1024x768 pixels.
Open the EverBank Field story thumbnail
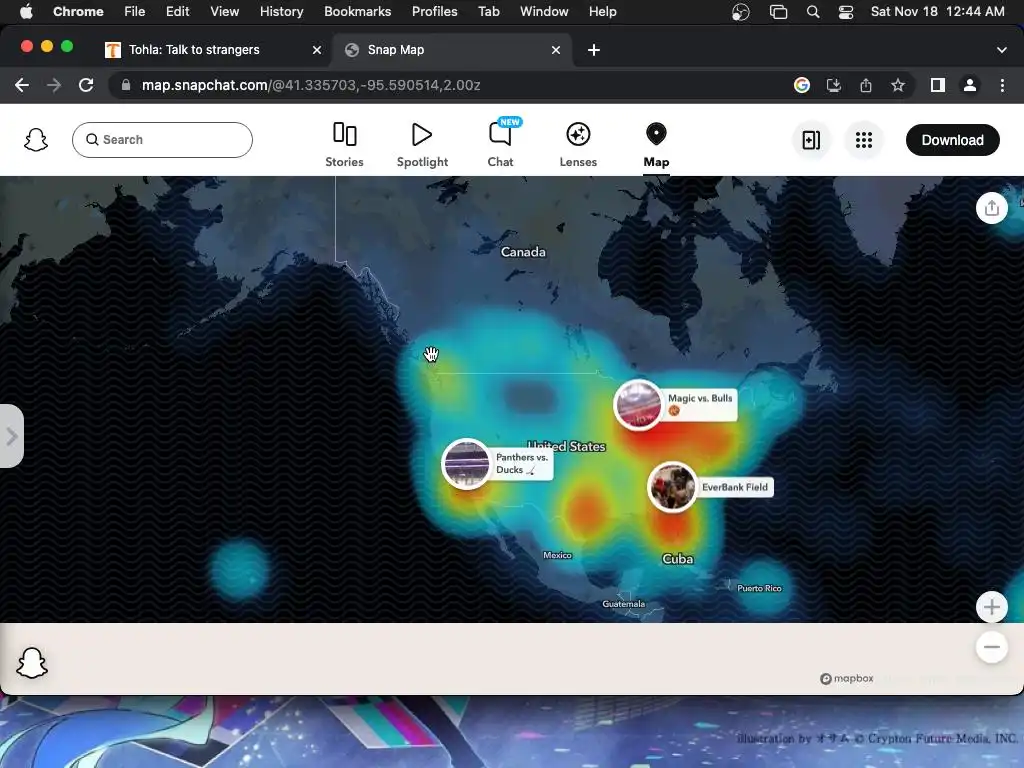point(672,487)
